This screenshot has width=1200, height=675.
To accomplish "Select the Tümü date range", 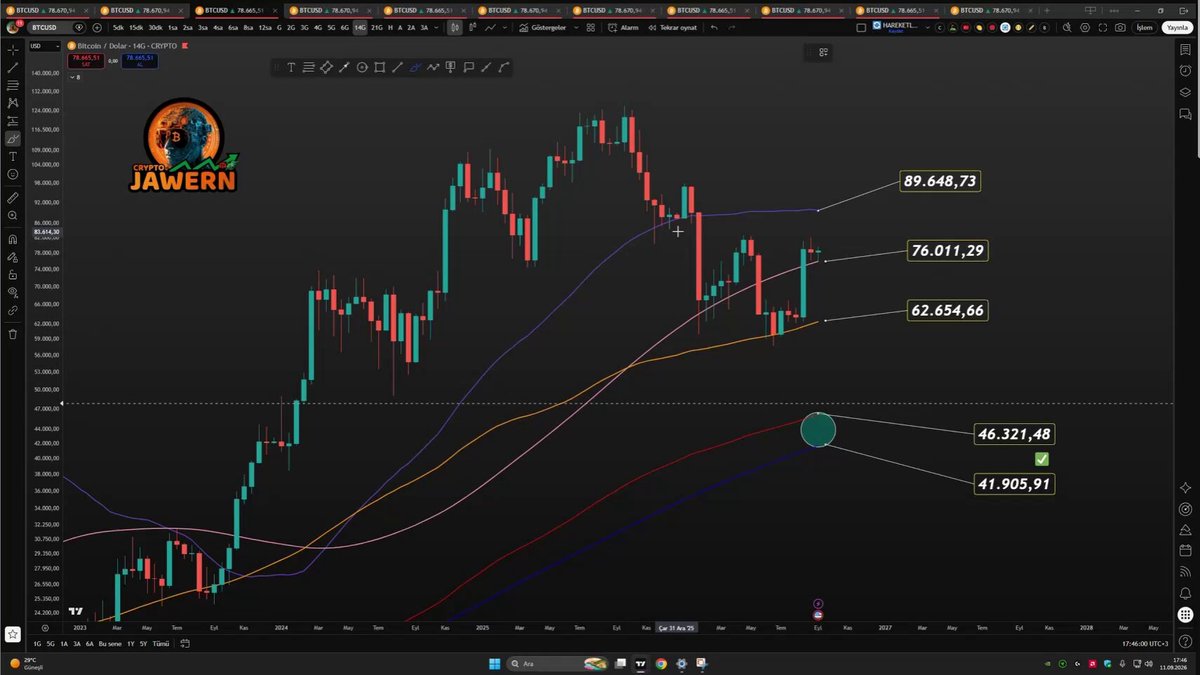I will point(162,644).
